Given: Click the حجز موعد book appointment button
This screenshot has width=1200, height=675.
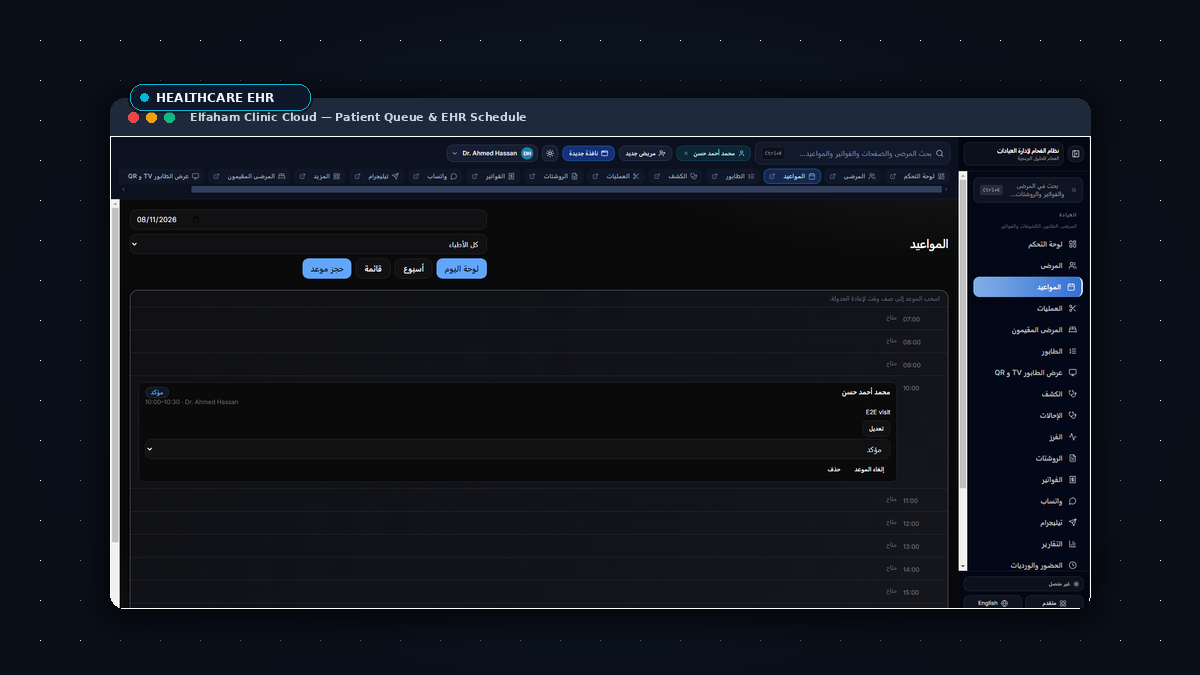Looking at the screenshot, I should (x=327, y=268).
